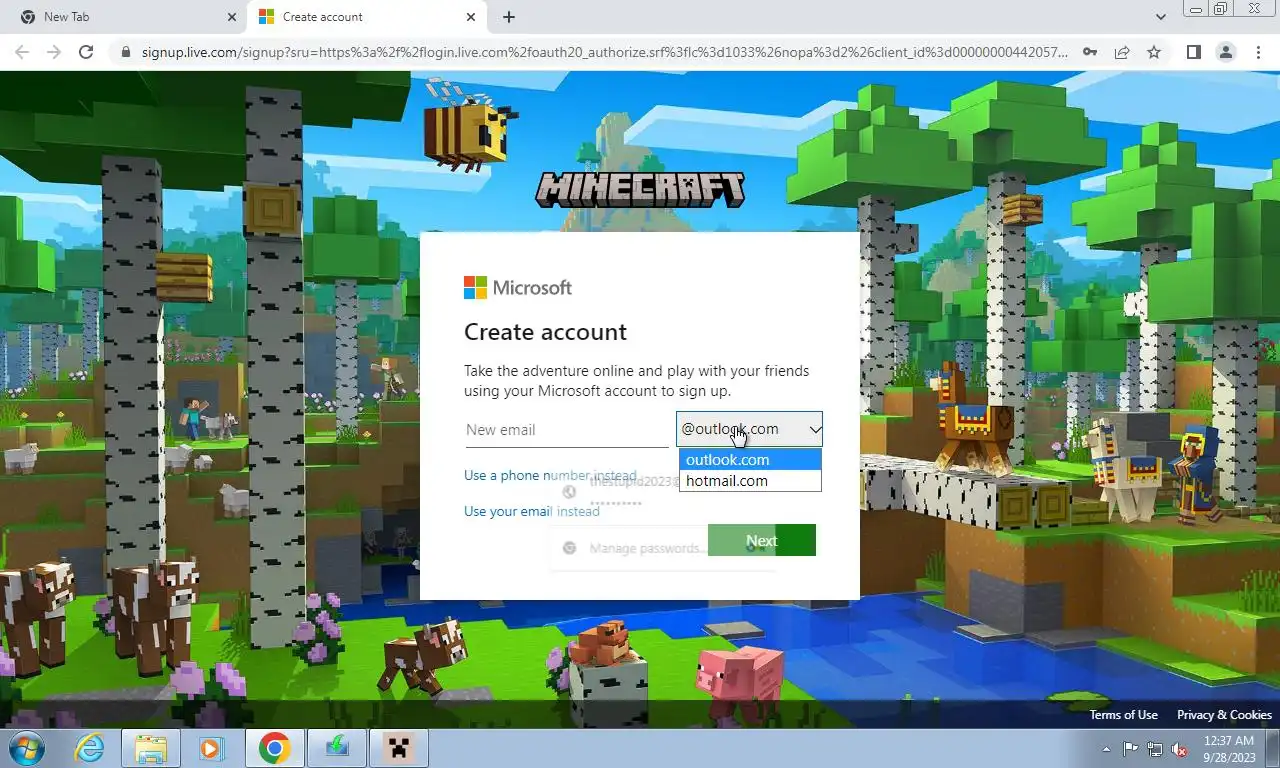The width and height of the screenshot is (1280, 768).
Task: Click Use a phone number instead
Action: (x=550, y=475)
